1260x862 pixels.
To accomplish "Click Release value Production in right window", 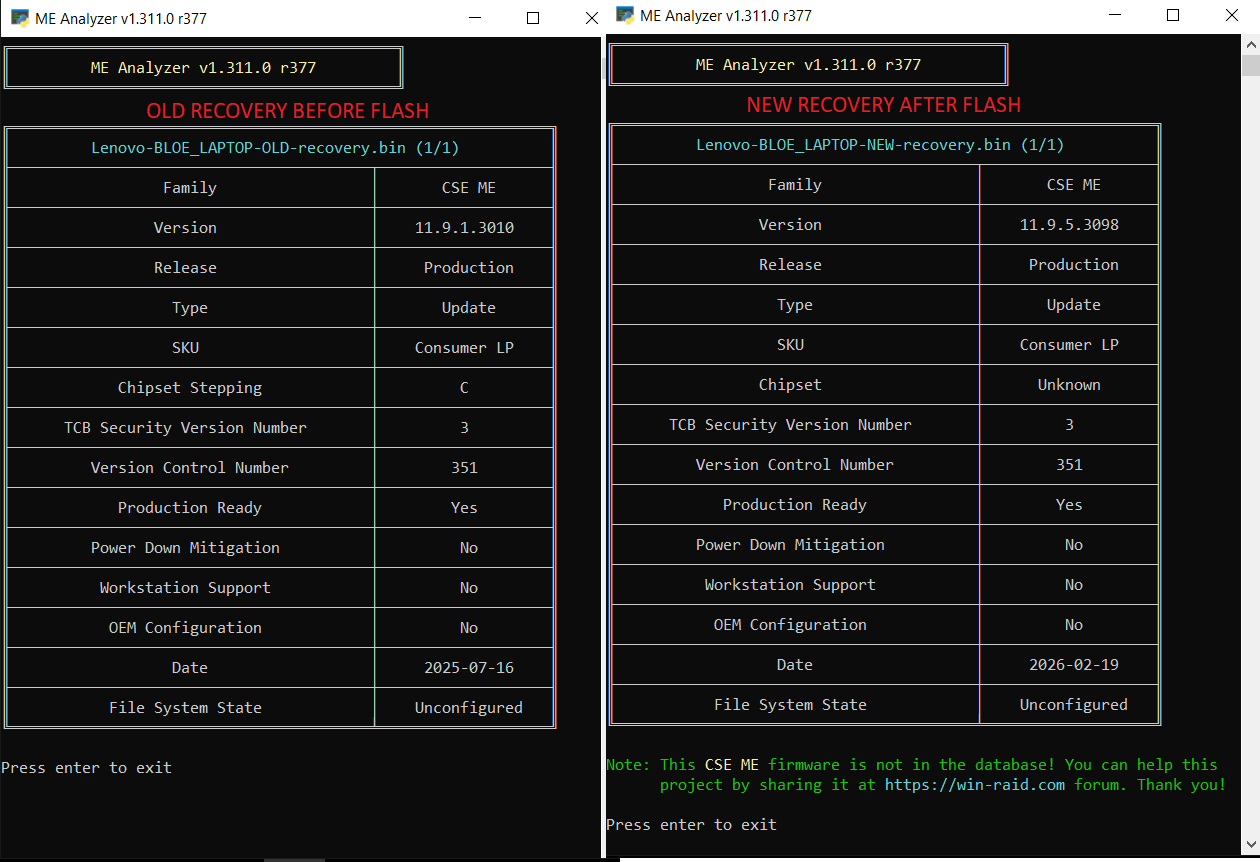I will click(1074, 265).
